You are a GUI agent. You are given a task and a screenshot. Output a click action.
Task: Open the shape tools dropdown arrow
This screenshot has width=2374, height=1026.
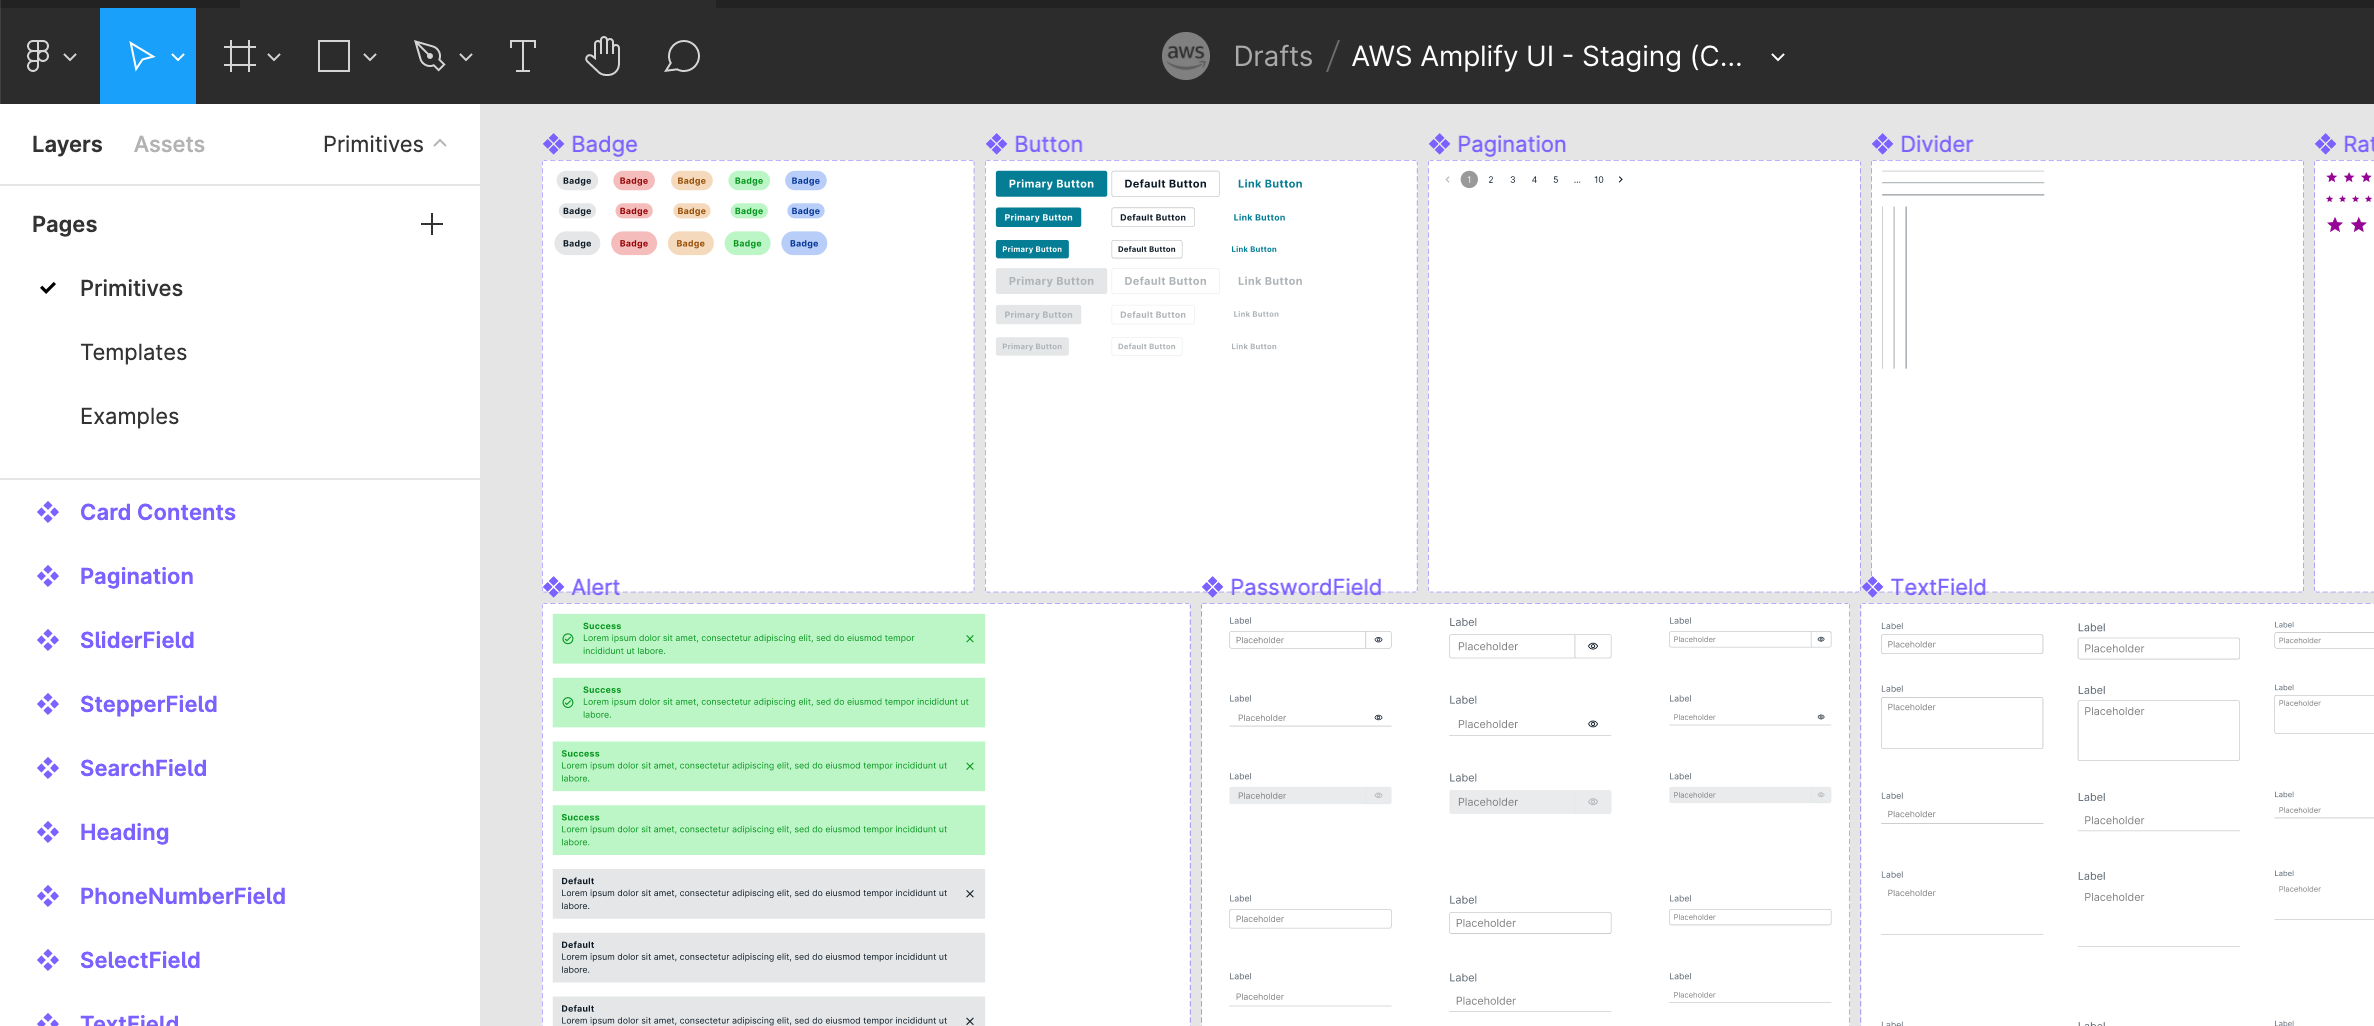pyautogui.click(x=370, y=57)
